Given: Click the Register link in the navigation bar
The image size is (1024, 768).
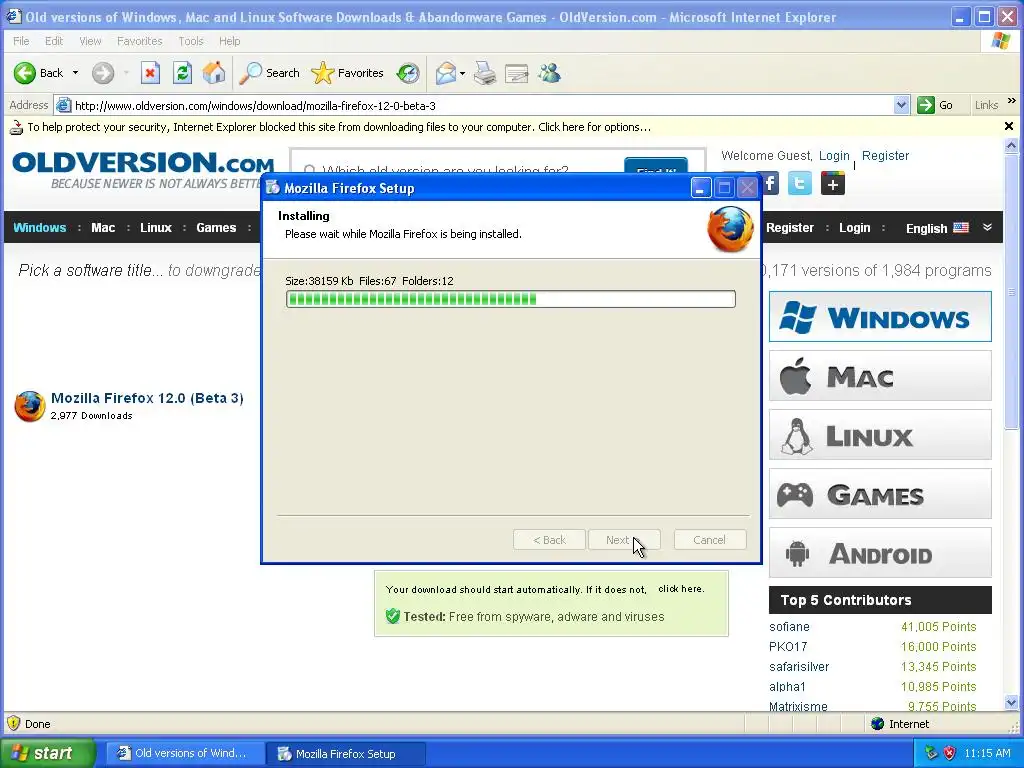Looking at the screenshot, I should 790,228.
